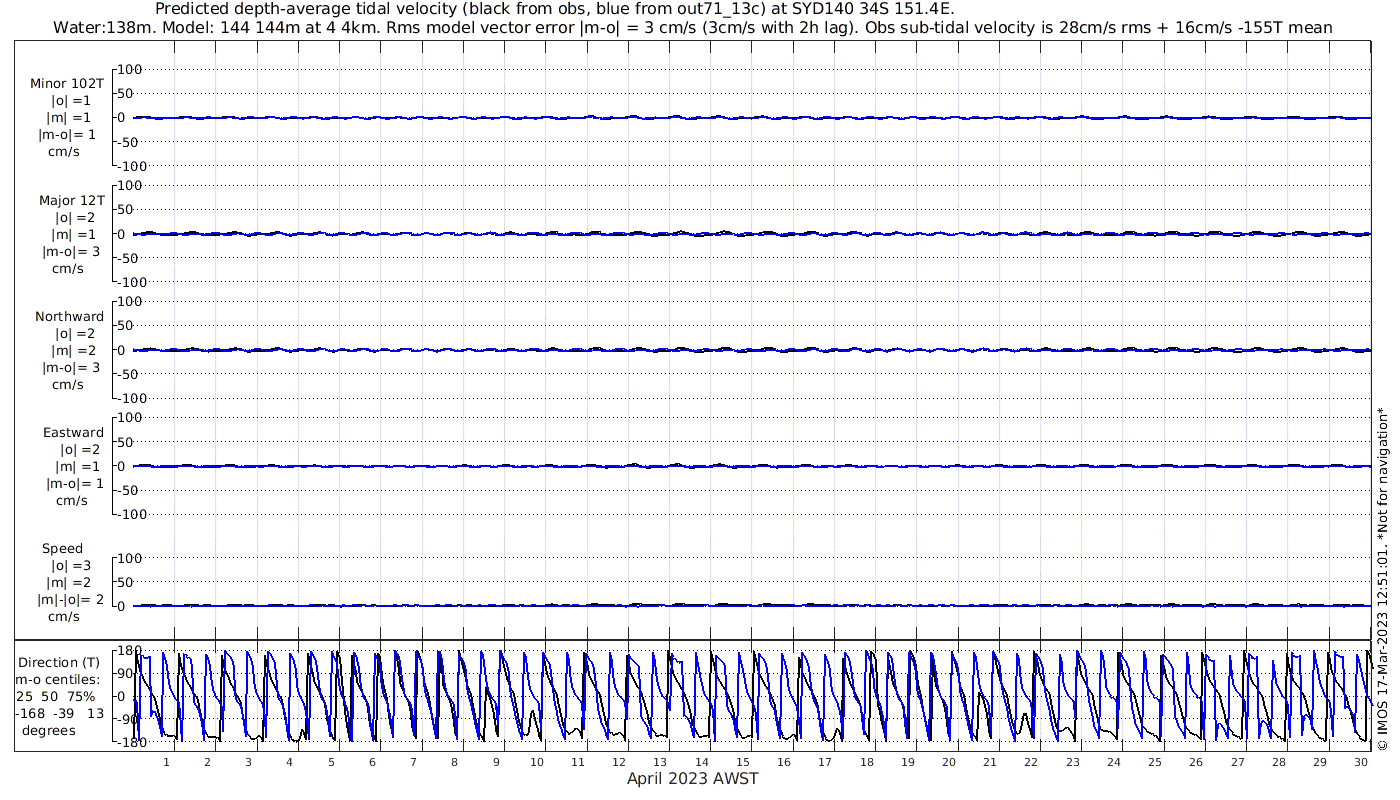Select the 'Minor 102T' panel label
1400x800 pixels.
point(67,84)
